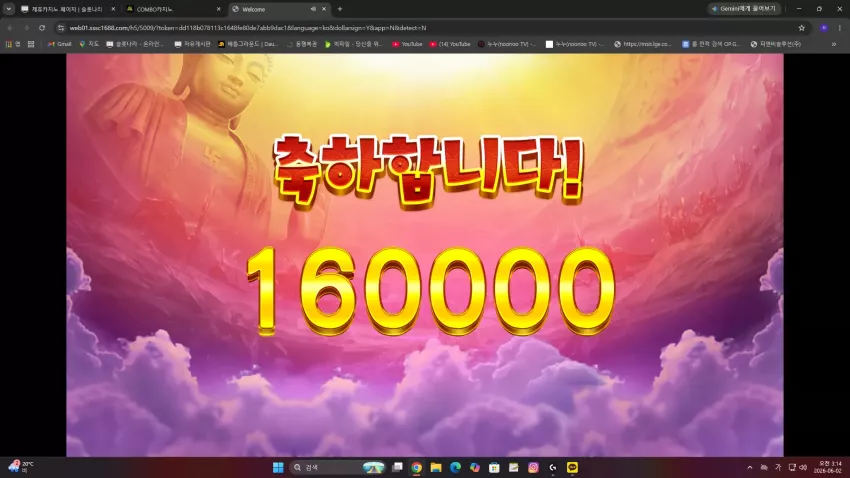Open the Apps shortcut in the bookmarks bar

tap(12, 44)
